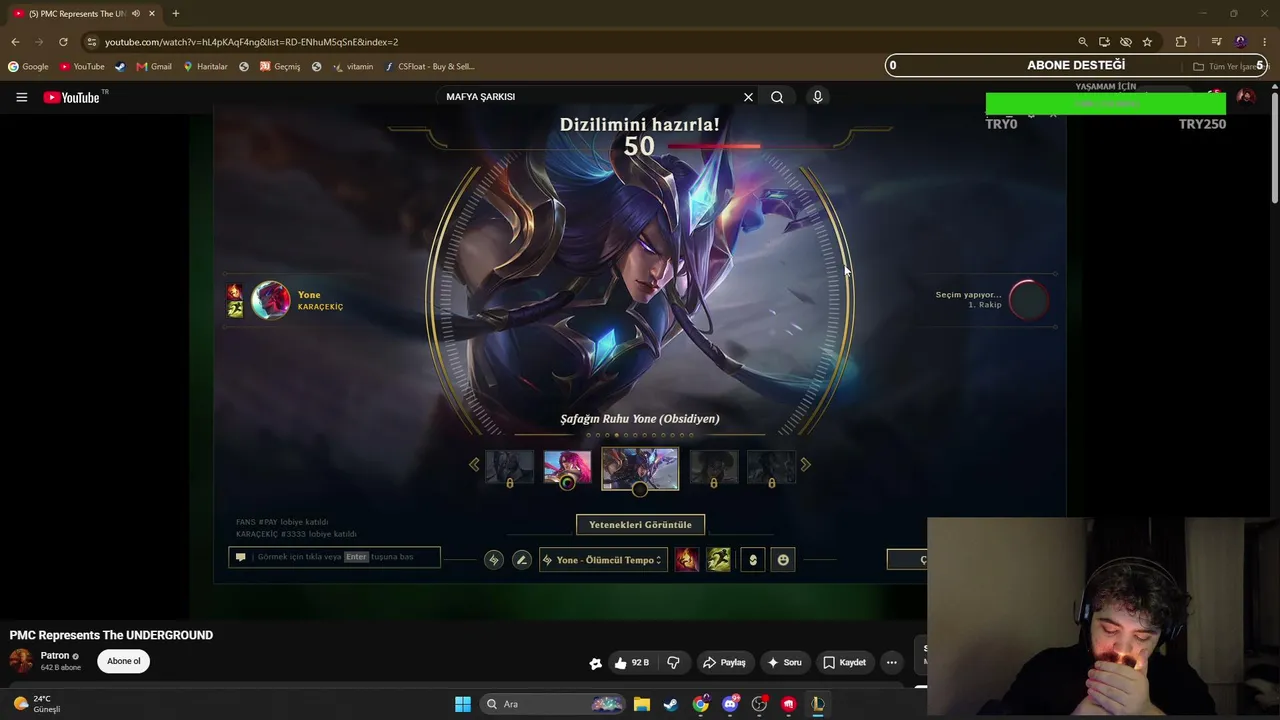This screenshot has width=1280, height=720.
Task: Go to YouTube home via logo
Action: coord(72,97)
